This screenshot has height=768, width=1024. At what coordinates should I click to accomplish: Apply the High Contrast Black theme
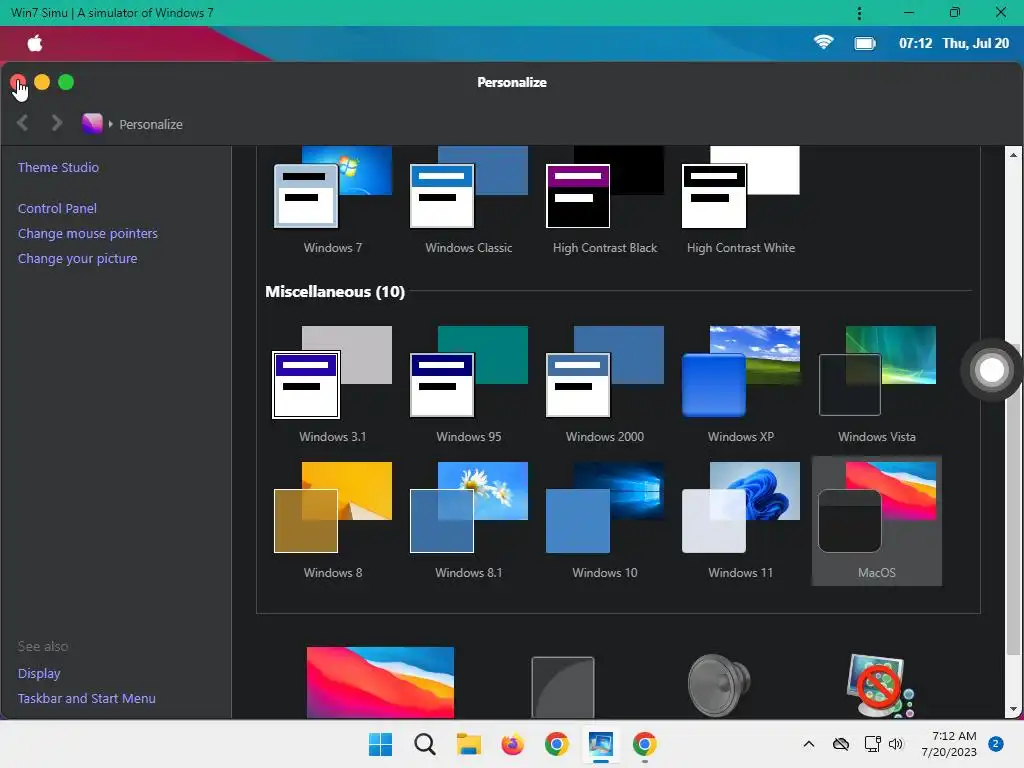(x=605, y=199)
